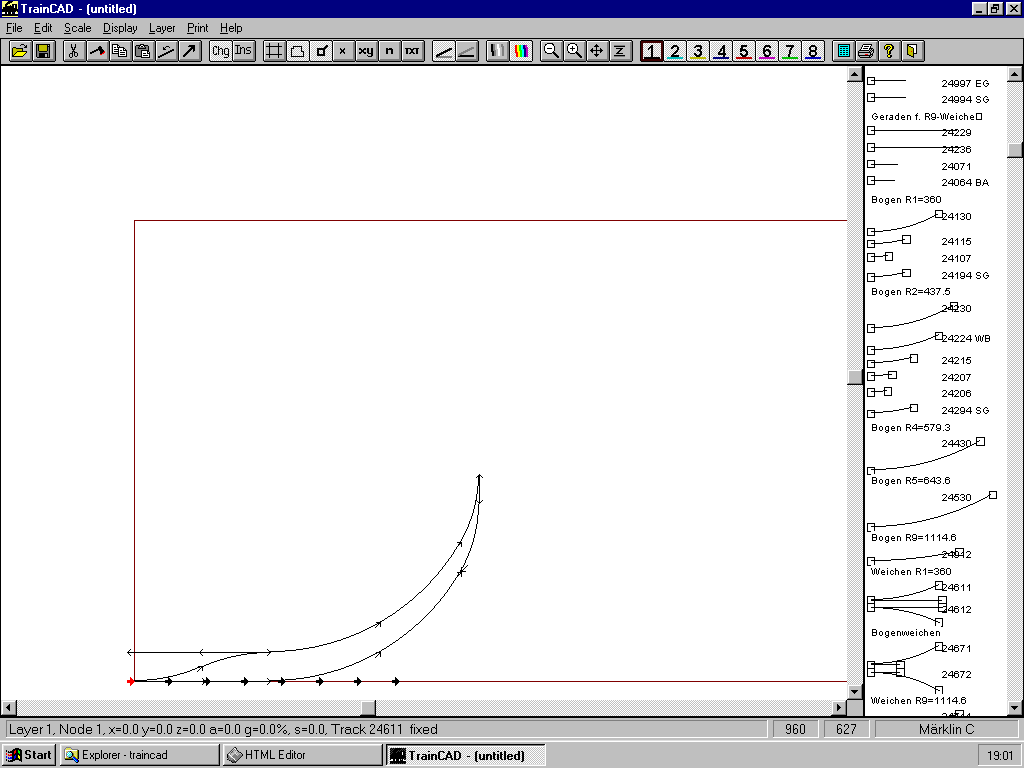Open the Display menu

[x=120, y=28]
